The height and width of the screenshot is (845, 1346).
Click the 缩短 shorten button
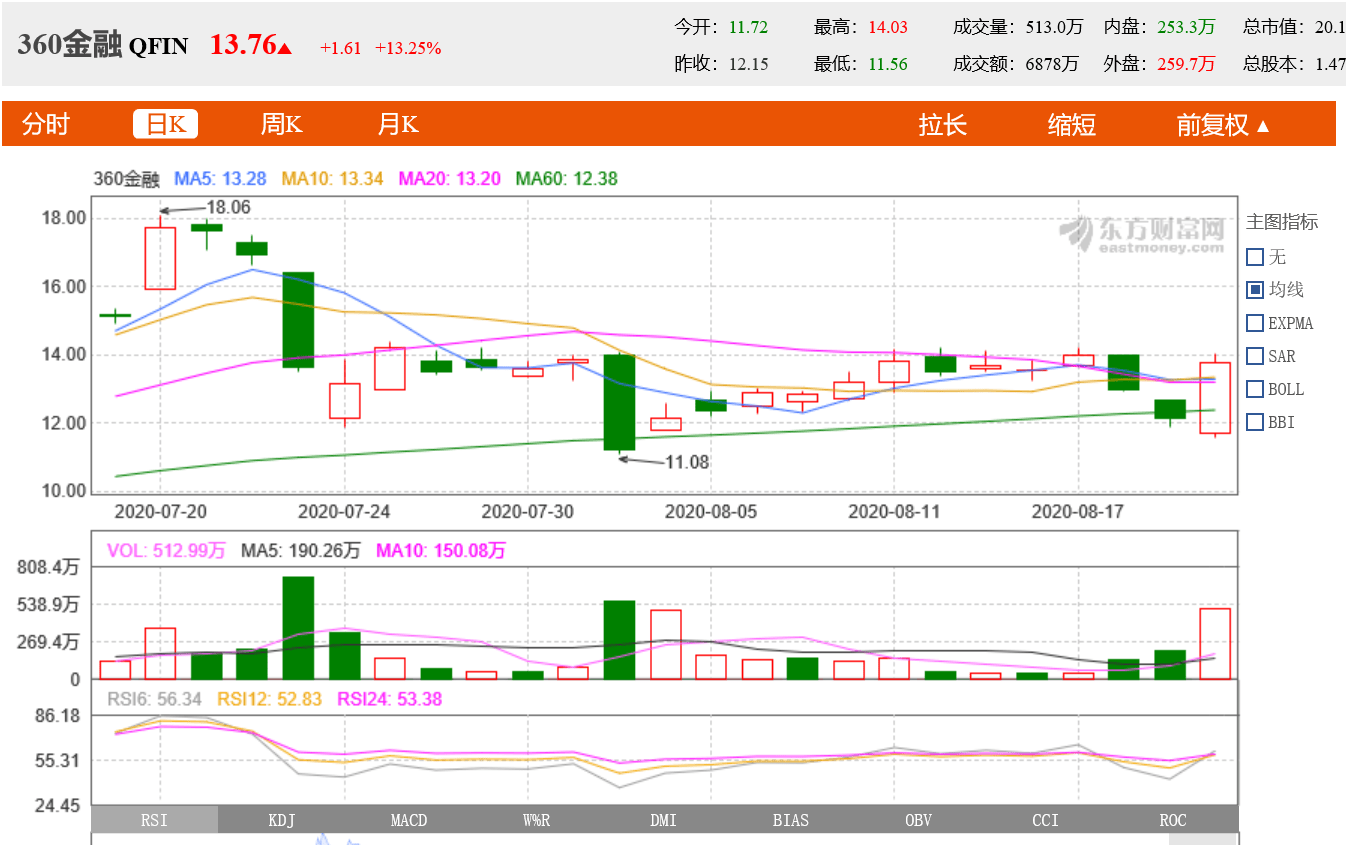point(1072,125)
